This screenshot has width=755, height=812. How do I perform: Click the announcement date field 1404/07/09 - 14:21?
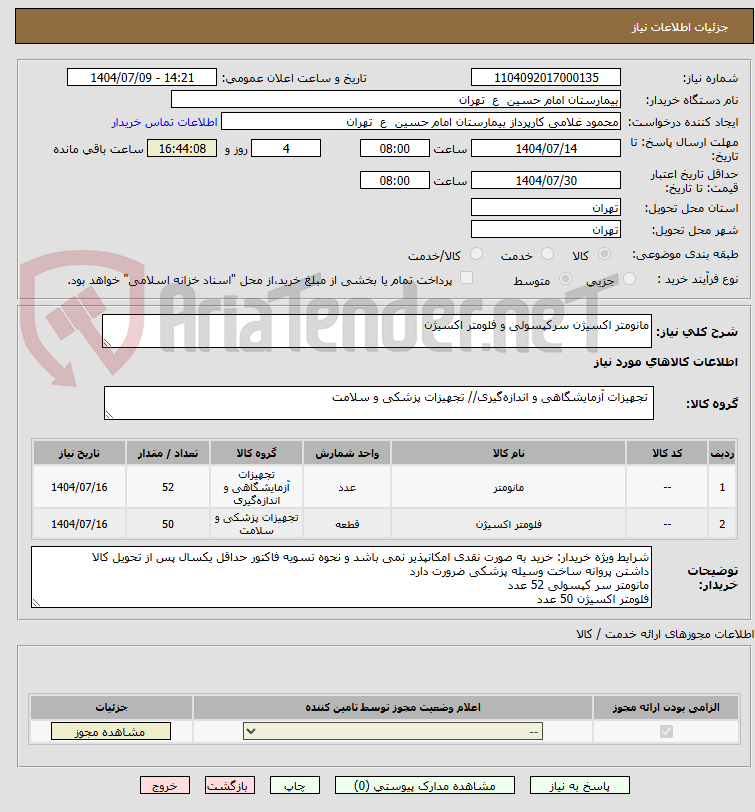pyautogui.click(x=142, y=78)
